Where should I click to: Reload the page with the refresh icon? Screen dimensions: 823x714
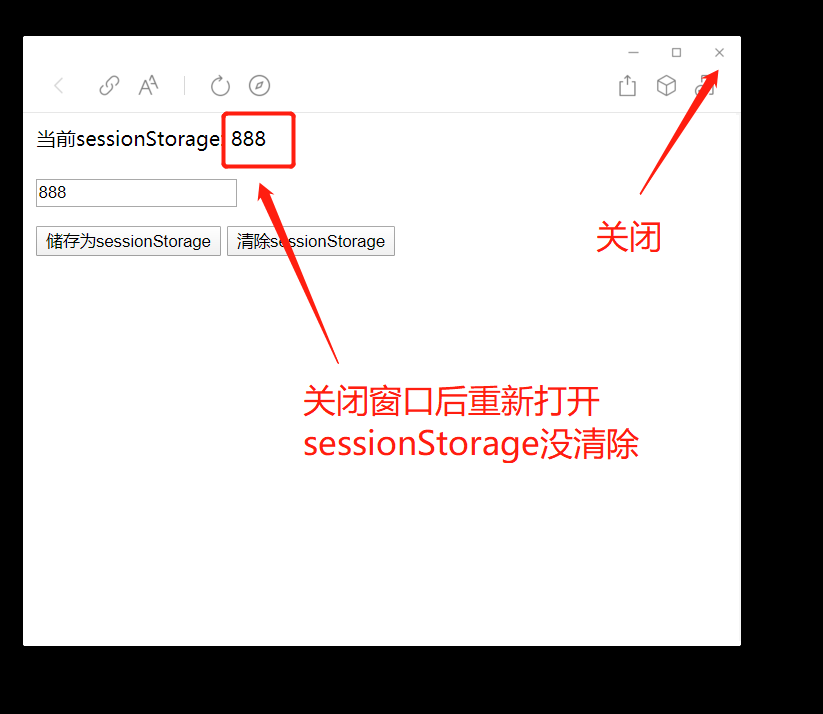220,86
